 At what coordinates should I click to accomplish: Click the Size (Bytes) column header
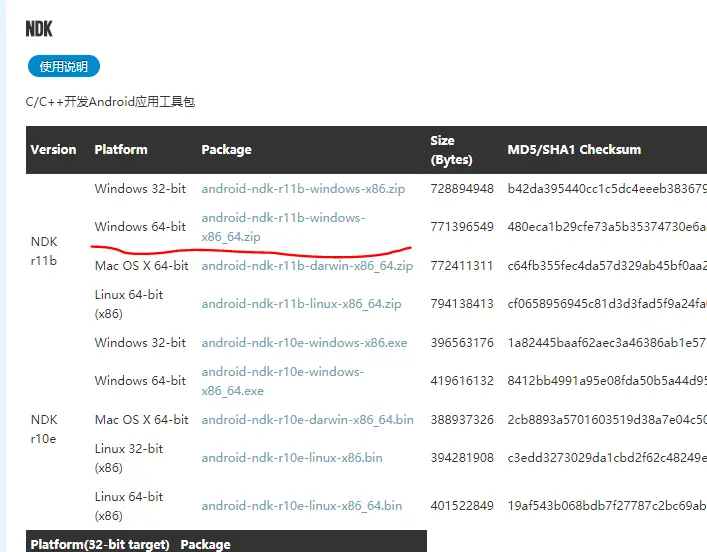451,150
